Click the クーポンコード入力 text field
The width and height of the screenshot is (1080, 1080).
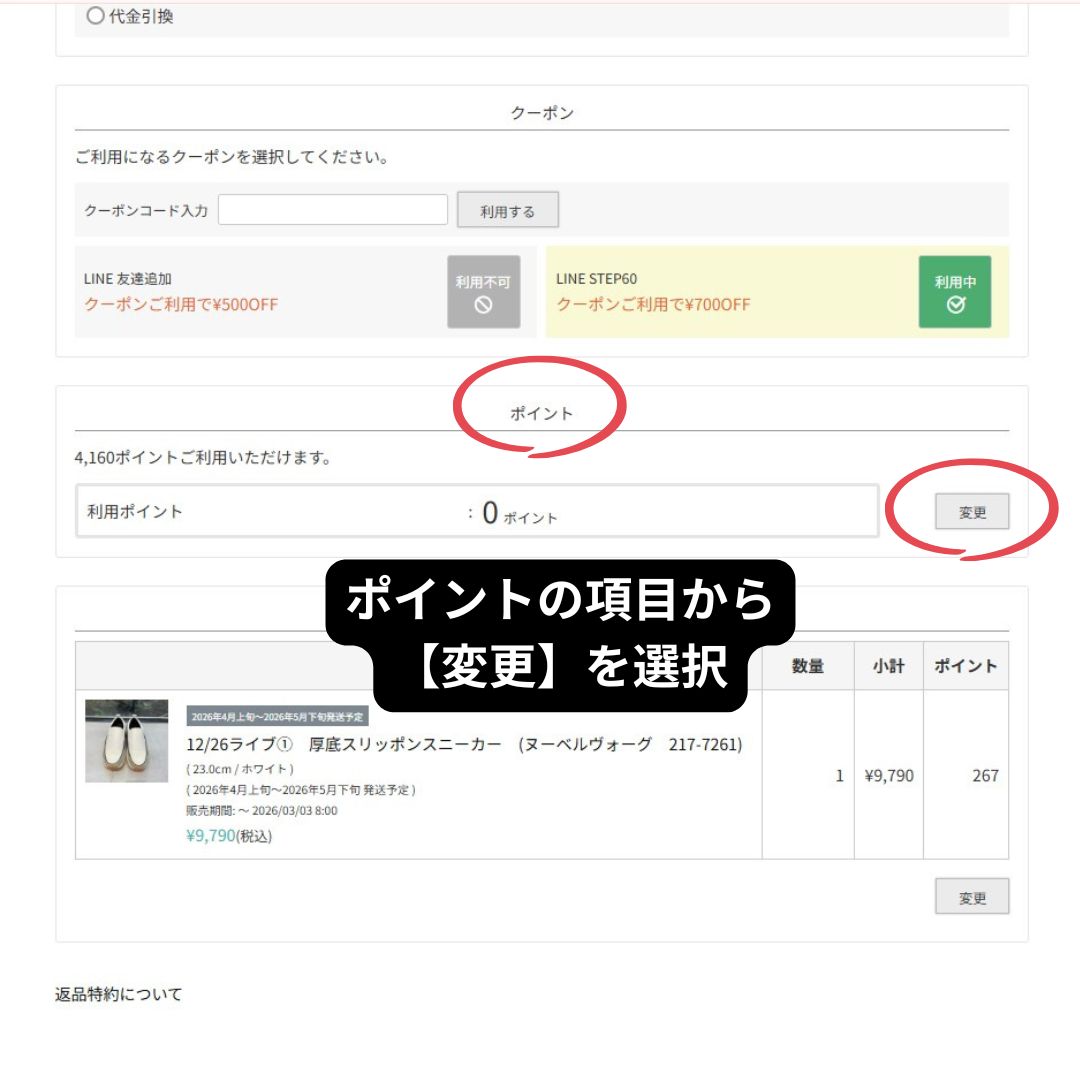pos(332,210)
